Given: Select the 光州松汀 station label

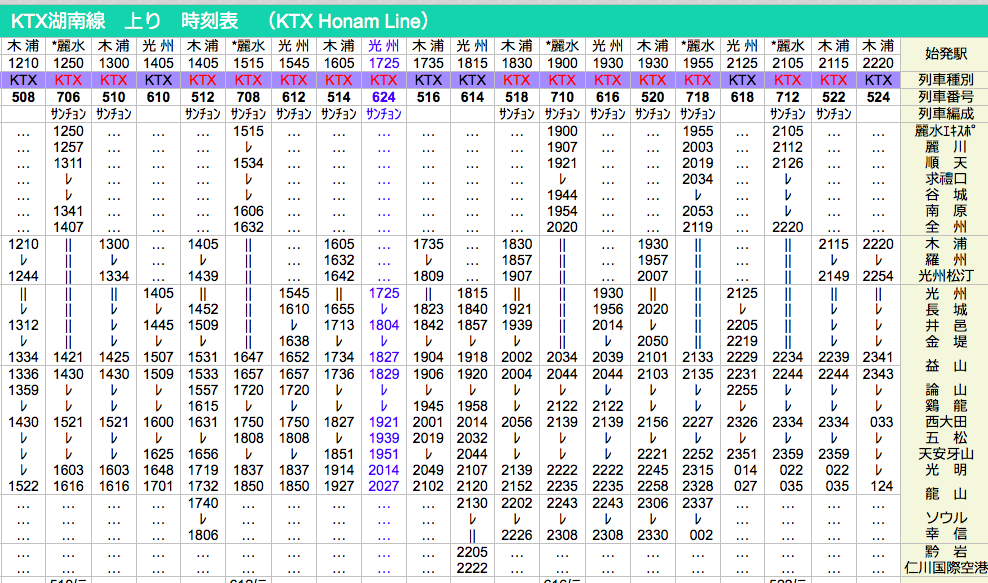Looking at the screenshot, I should point(946,276).
